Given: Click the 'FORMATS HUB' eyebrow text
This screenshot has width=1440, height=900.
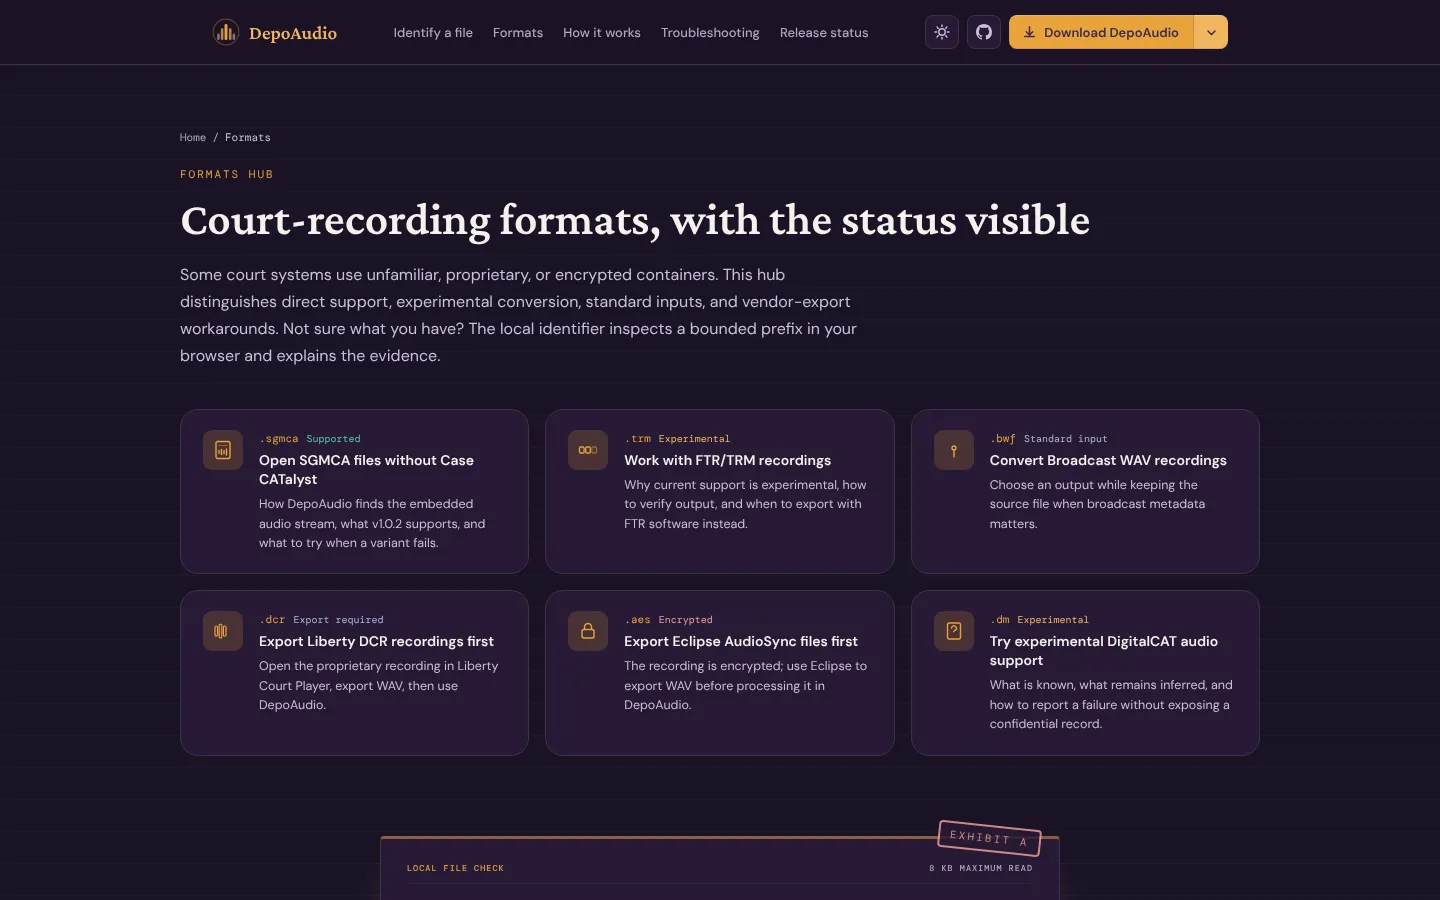Looking at the screenshot, I should point(227,174).
